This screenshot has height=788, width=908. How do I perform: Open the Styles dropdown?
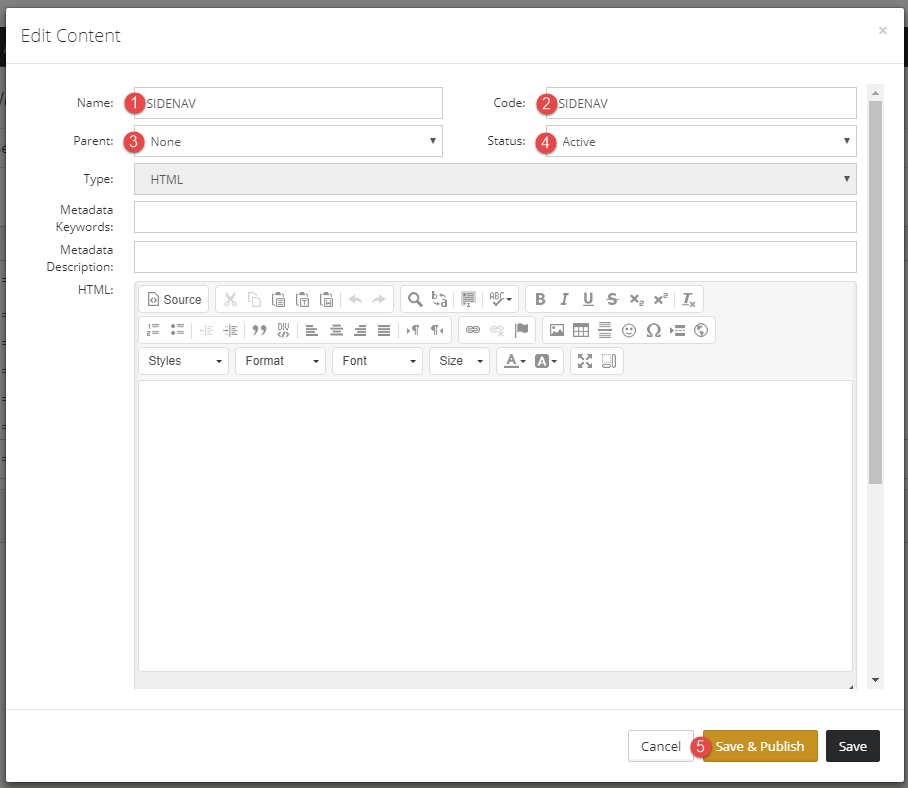point(184,361)
